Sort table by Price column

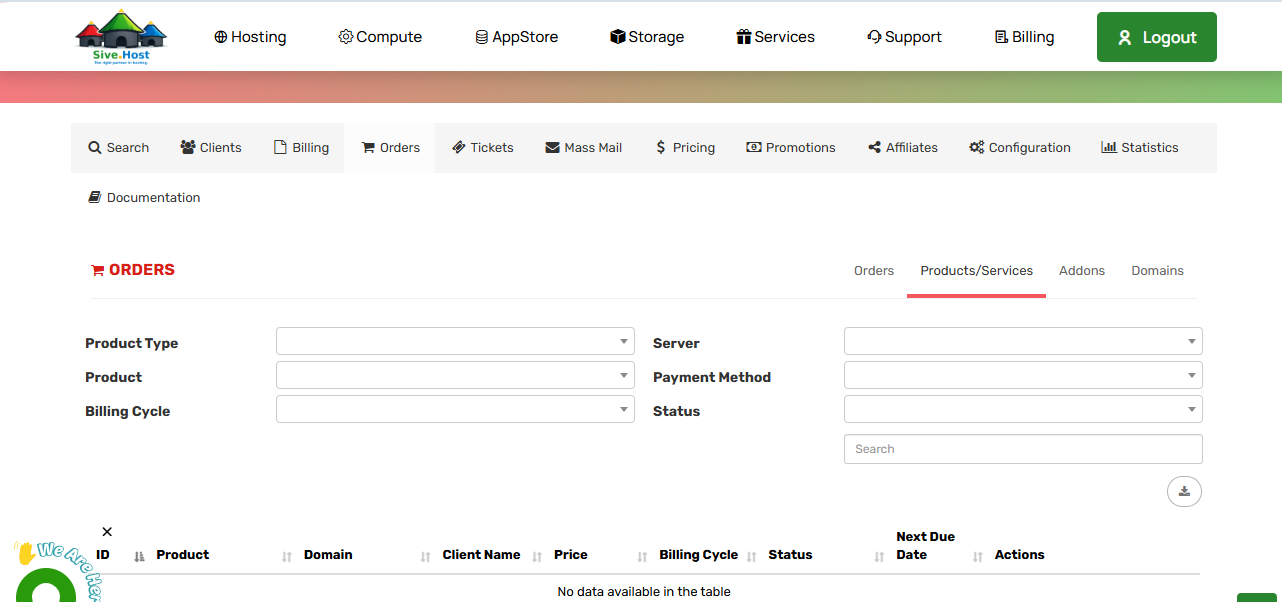[x=601, y=555]
